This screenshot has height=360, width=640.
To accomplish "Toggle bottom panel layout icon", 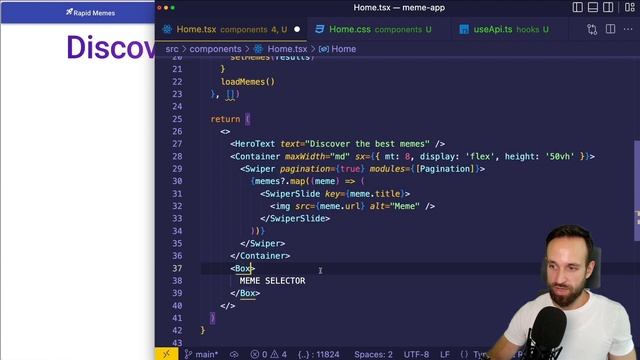I will click(593, 7).
